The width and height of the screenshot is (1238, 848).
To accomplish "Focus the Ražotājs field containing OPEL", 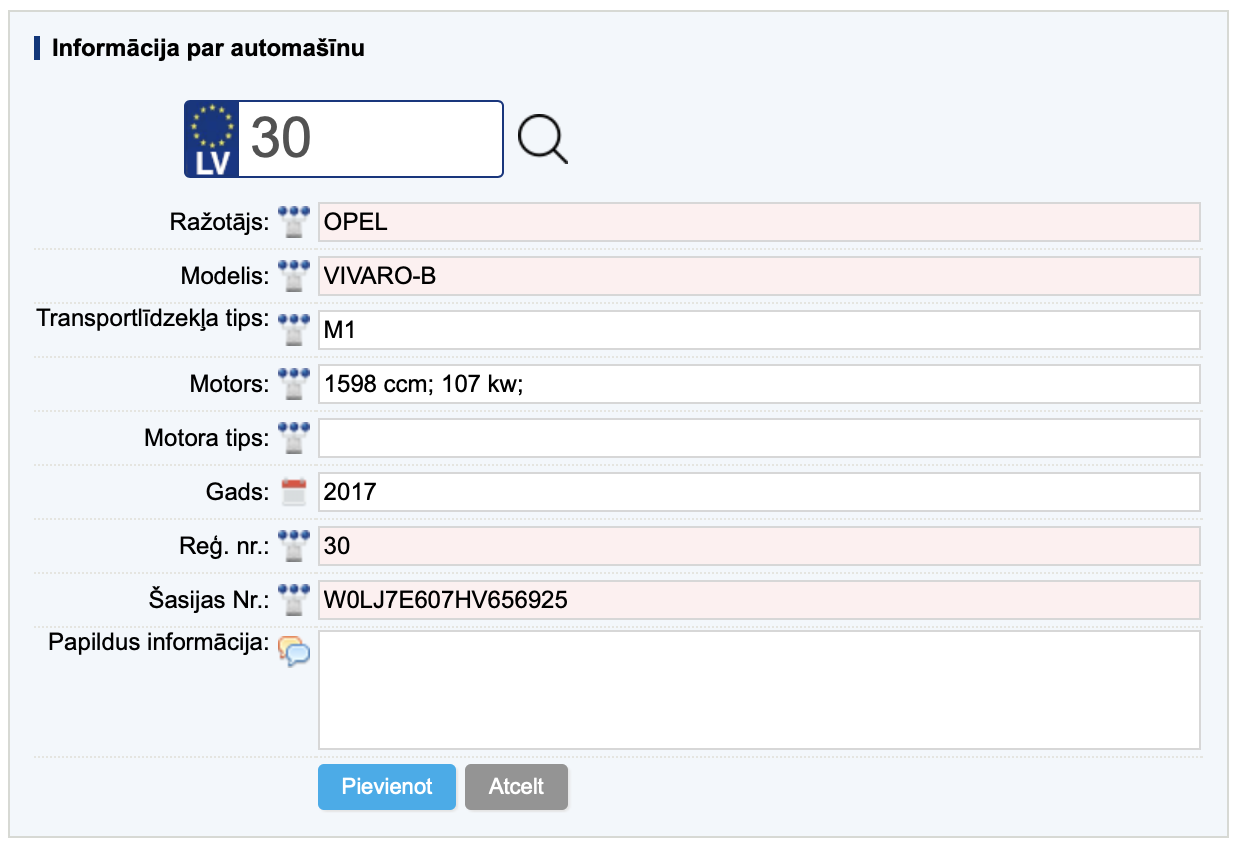I will pos(759,222).
